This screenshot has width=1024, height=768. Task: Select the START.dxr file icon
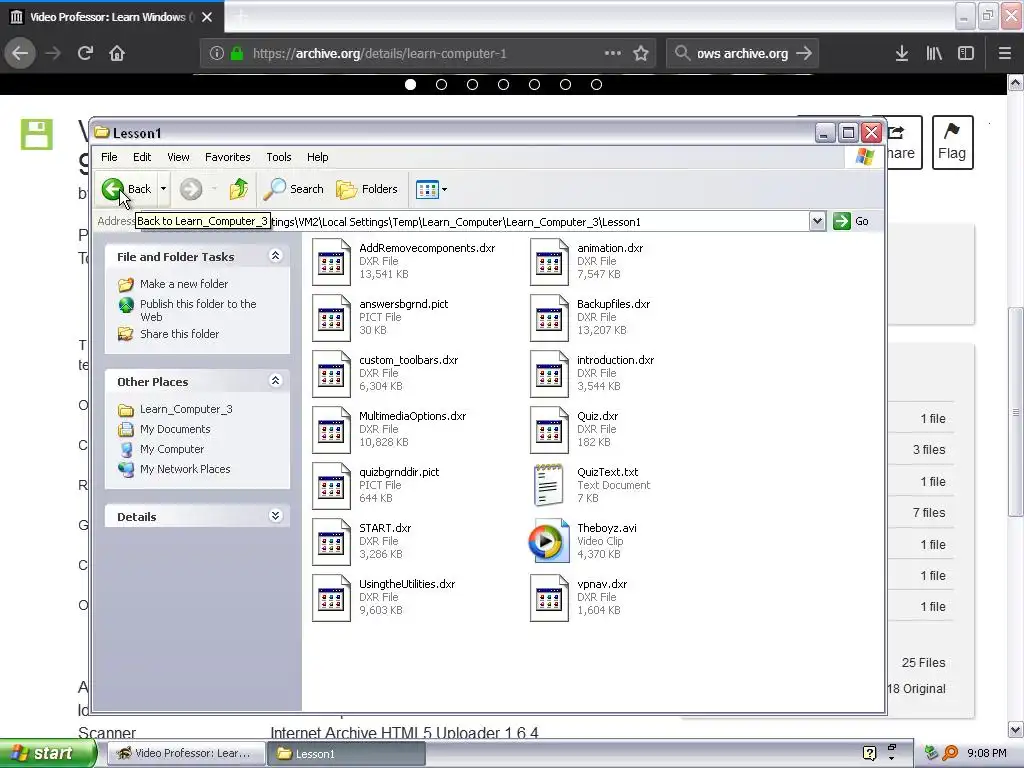331,542
